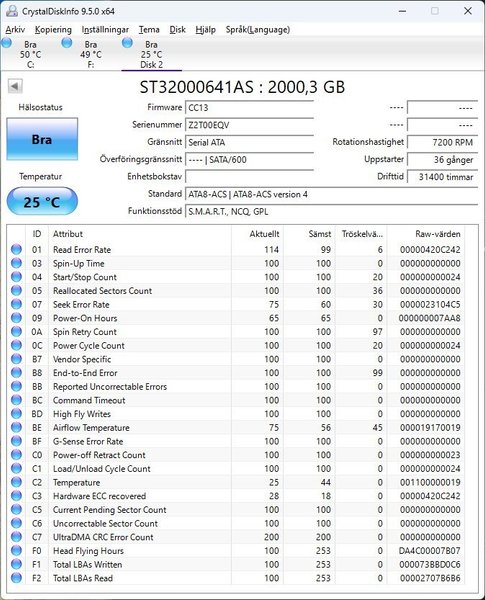Click the disk title ST32000641AS : 2000,3 GB

[242, 87]
